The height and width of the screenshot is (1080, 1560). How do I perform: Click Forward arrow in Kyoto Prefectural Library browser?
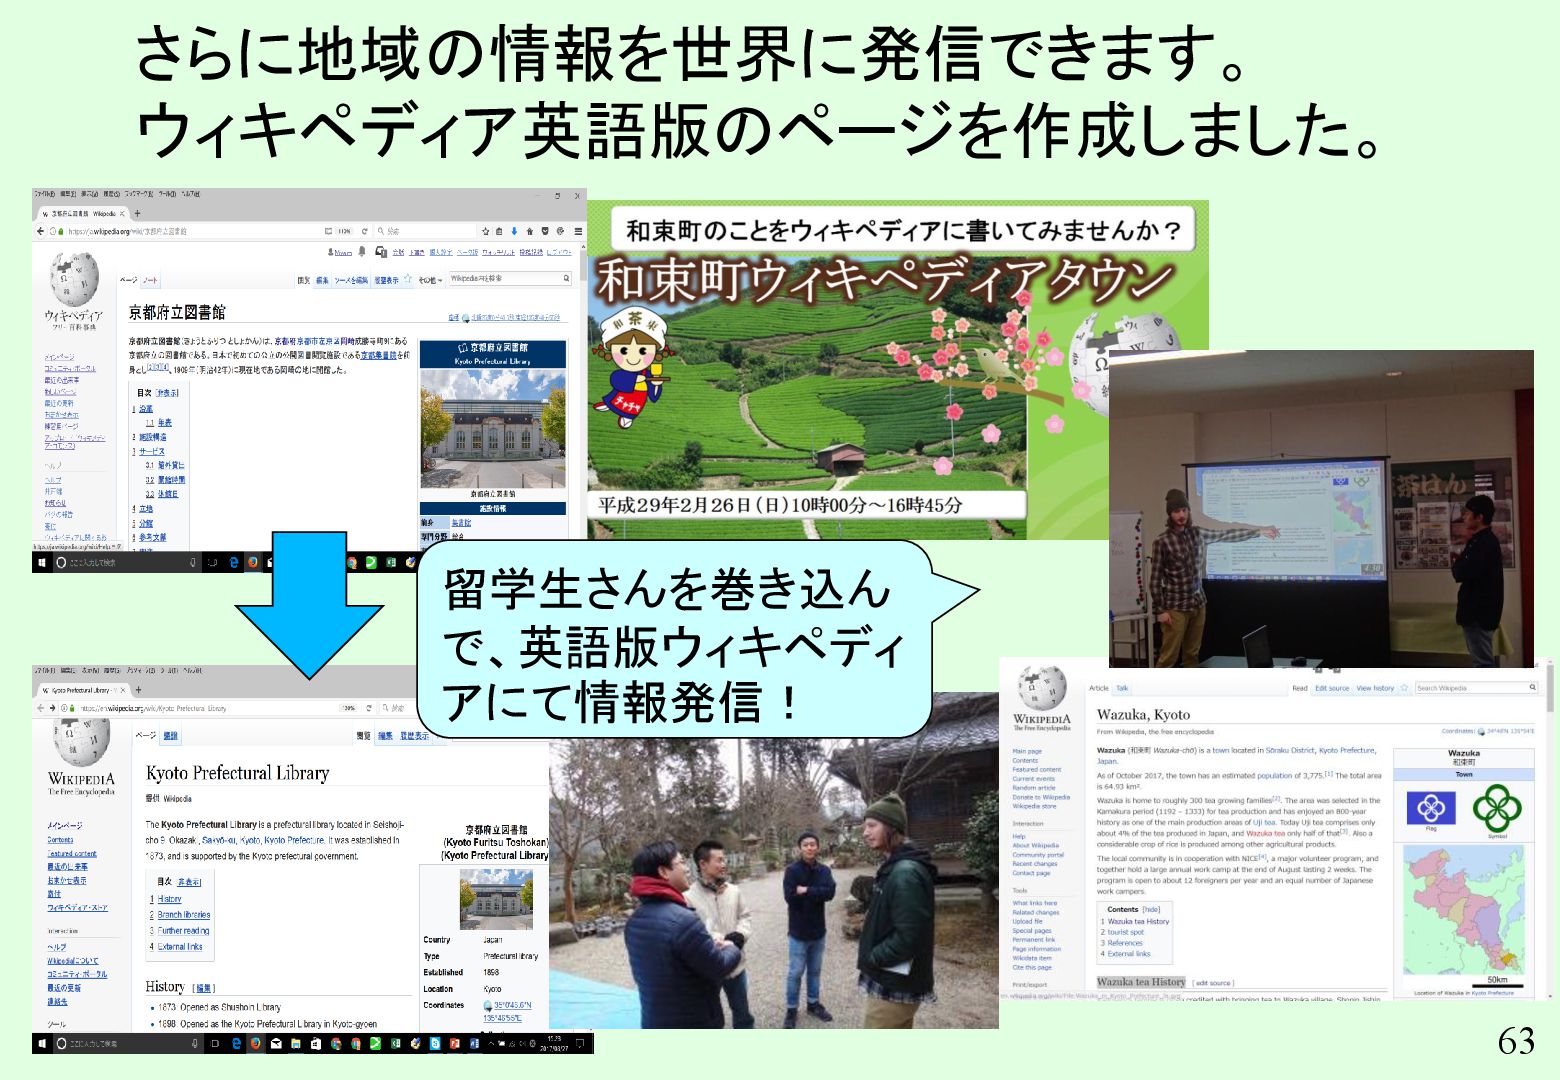(53, 708)
